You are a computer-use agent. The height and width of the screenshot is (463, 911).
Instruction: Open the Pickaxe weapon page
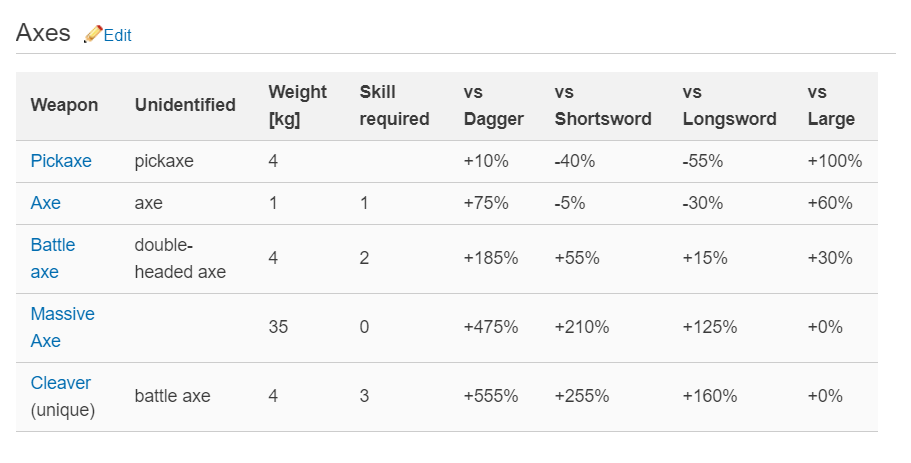tap(61, 161)
